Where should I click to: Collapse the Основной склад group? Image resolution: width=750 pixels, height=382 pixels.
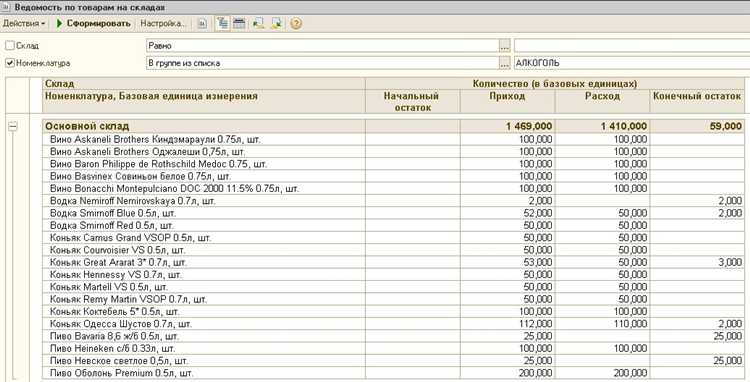click(12, 127)
